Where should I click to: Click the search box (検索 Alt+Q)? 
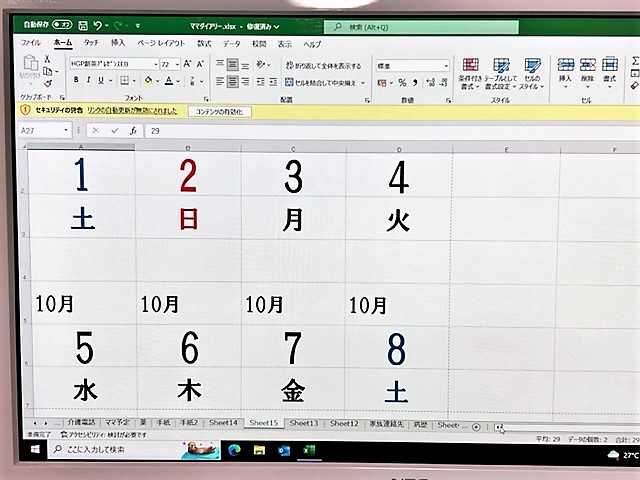422,27
